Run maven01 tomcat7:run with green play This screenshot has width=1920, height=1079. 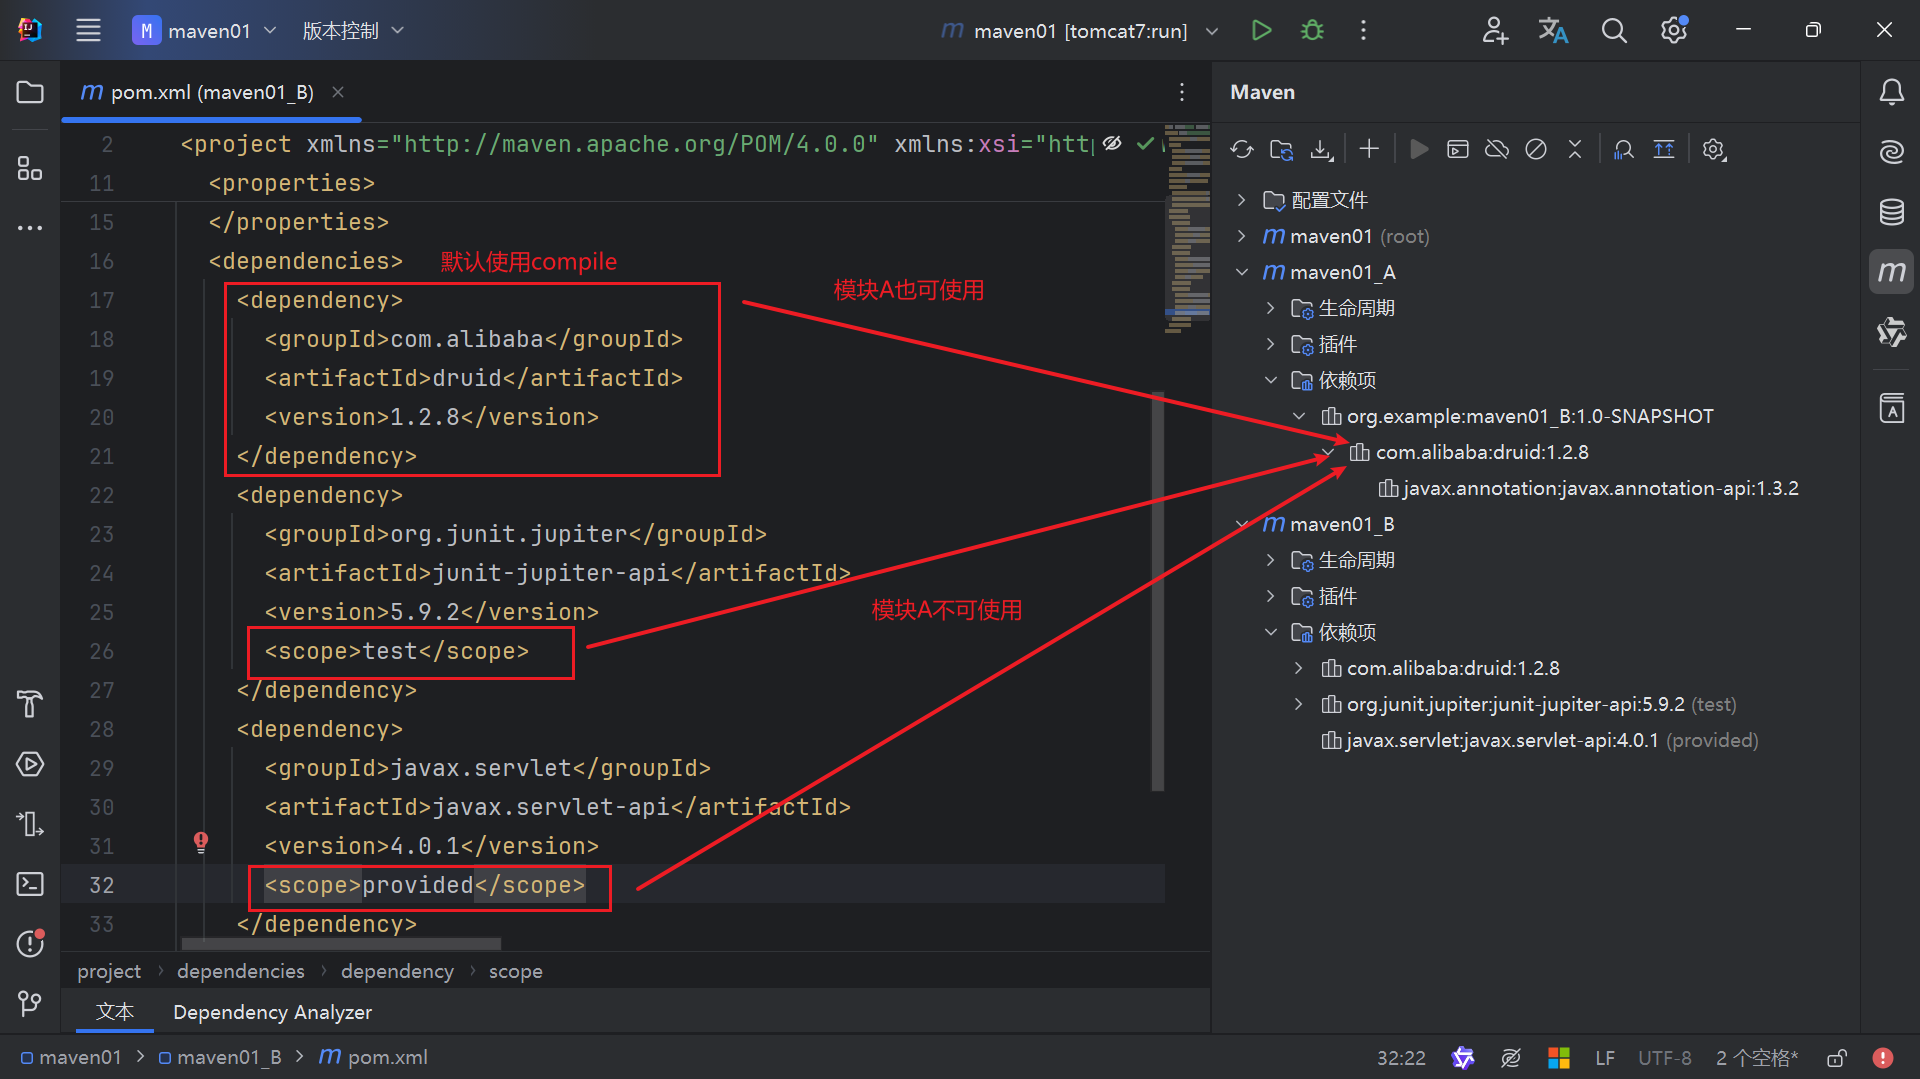[x=1261, y=30]
